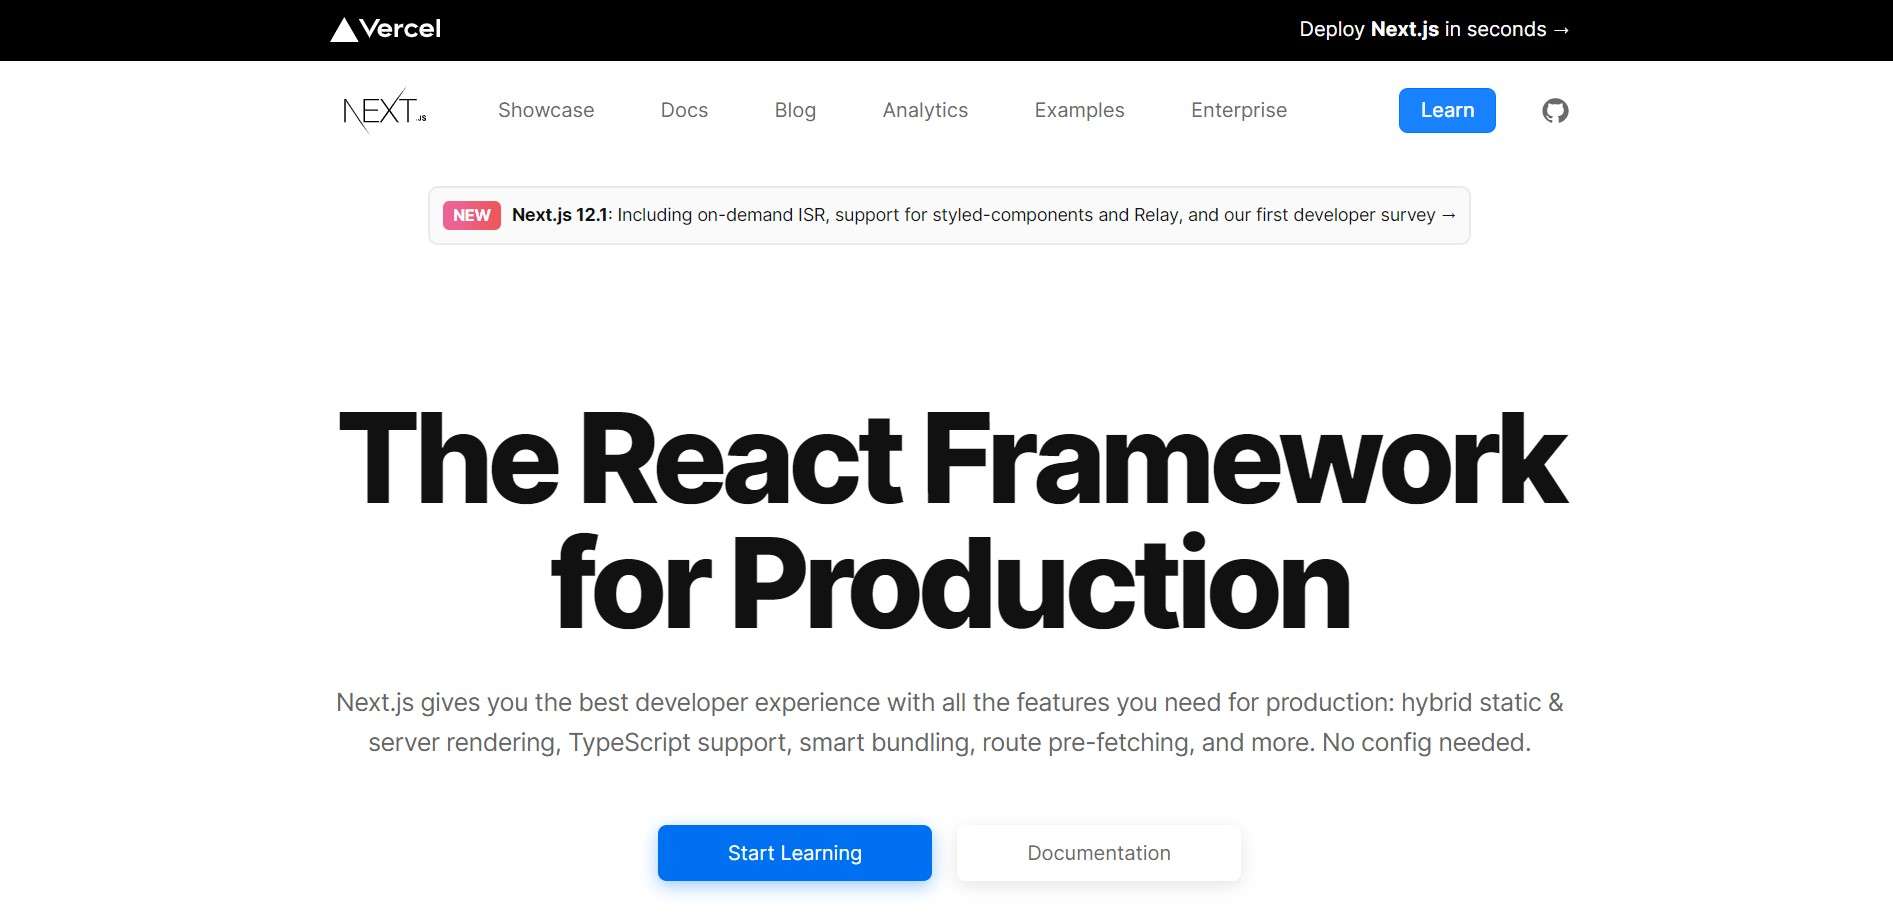Go to the Docs page
Screen dimensions: 1893x923
[x=684, y=110]
